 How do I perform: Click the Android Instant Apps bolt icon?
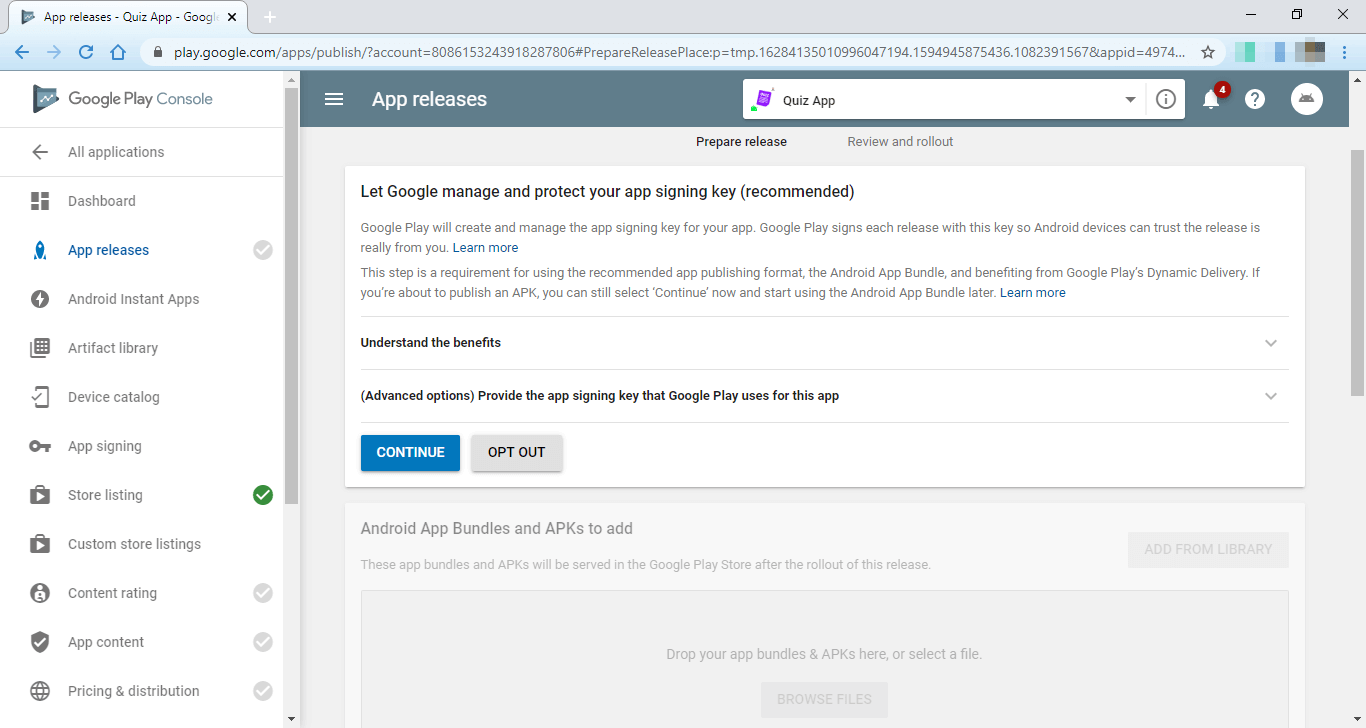[40, 299]
